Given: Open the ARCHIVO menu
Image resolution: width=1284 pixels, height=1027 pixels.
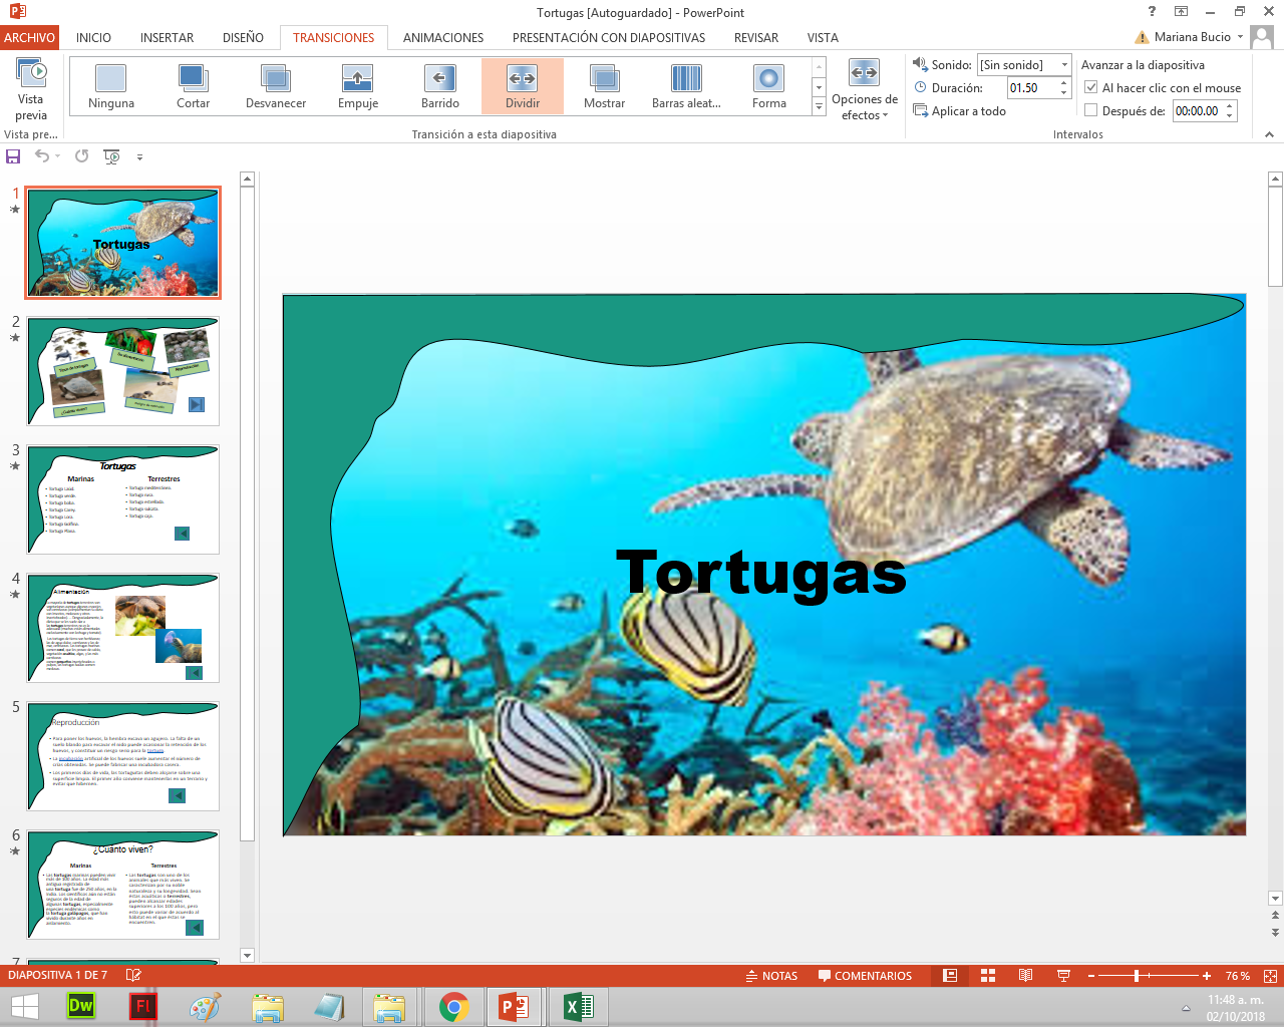Looking at the screenshot, I should pyautogui.click(x=31, y=37).
